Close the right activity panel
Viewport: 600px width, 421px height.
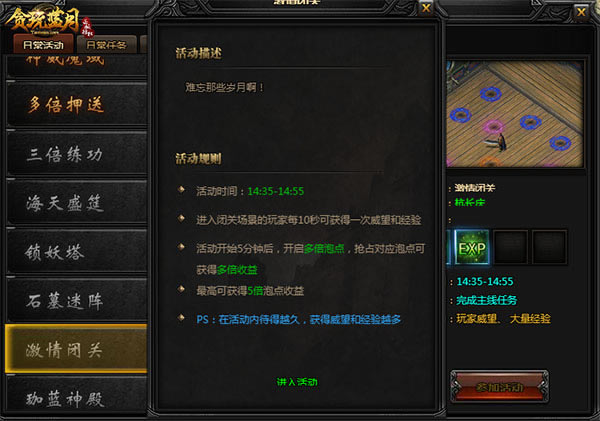pos(581,12)
